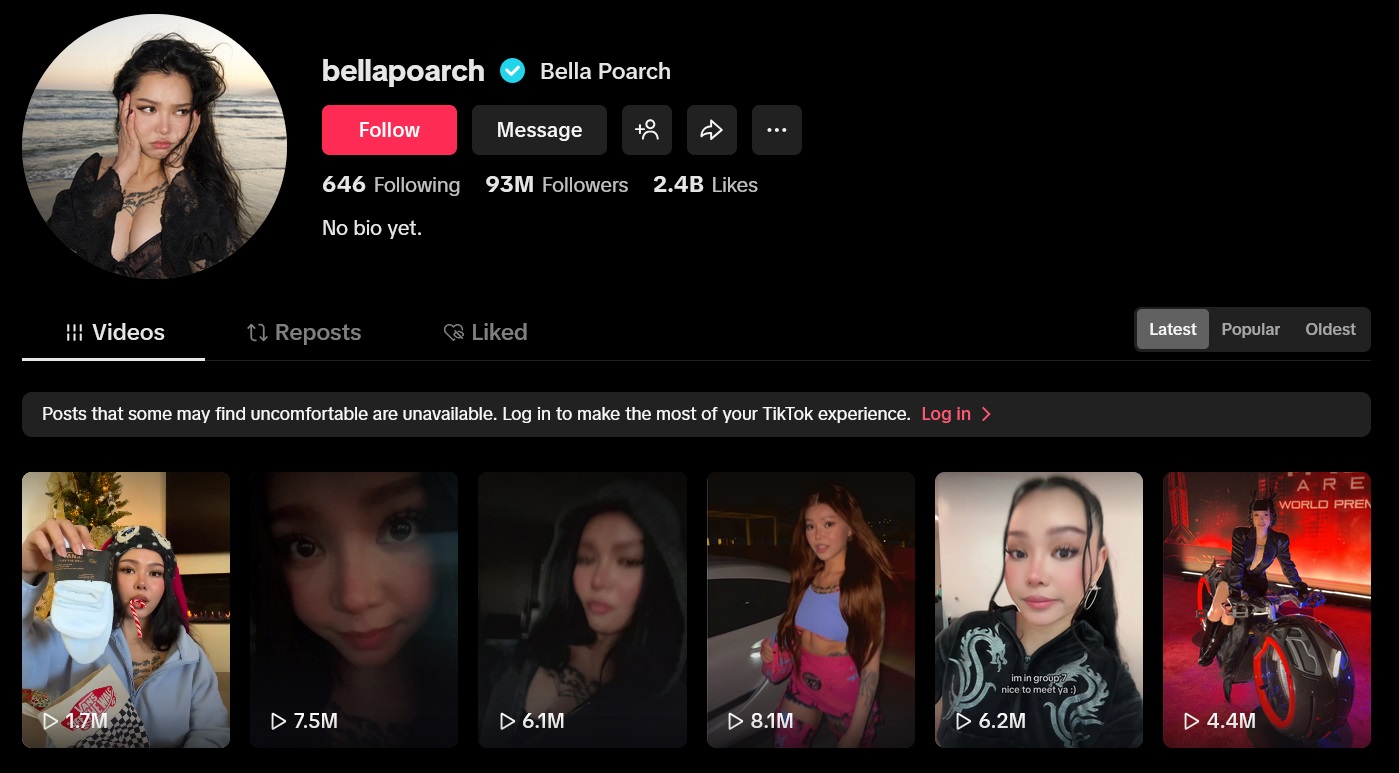This screenshot has width=1399, height=773.
Task: Click the Add friend icon
Action: pyautogui.click(x=647, y=130)
